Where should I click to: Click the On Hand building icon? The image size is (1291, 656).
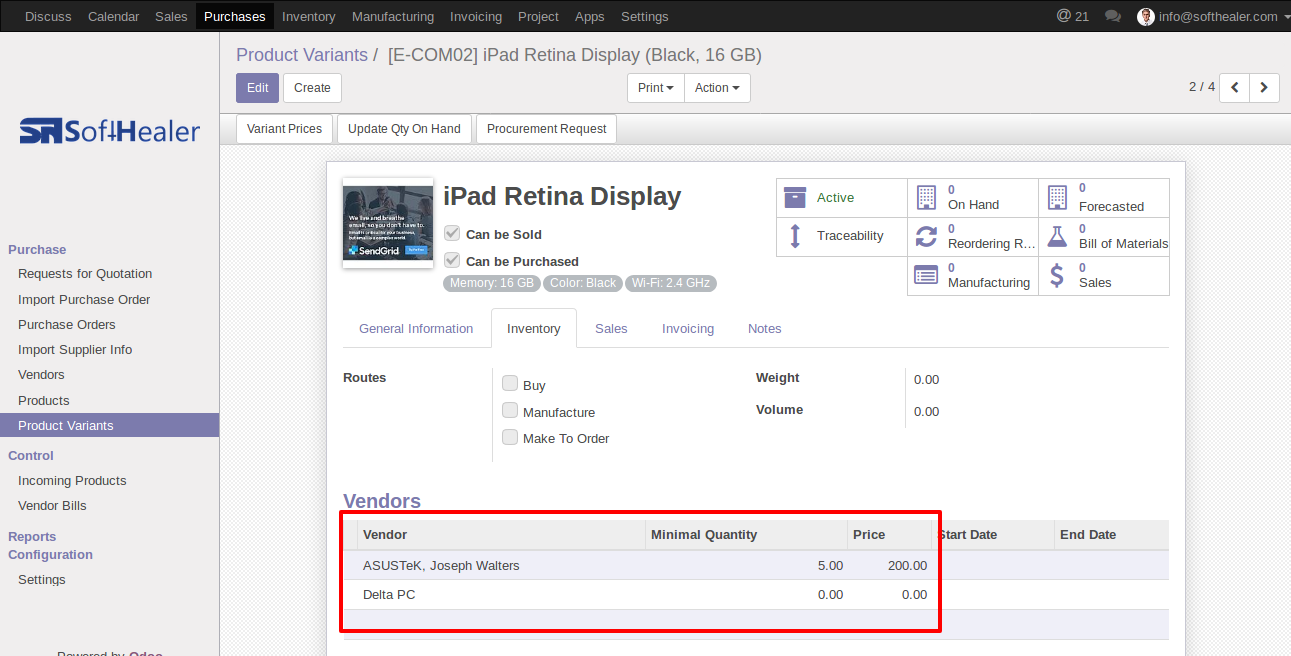click(x=926, y=197)
